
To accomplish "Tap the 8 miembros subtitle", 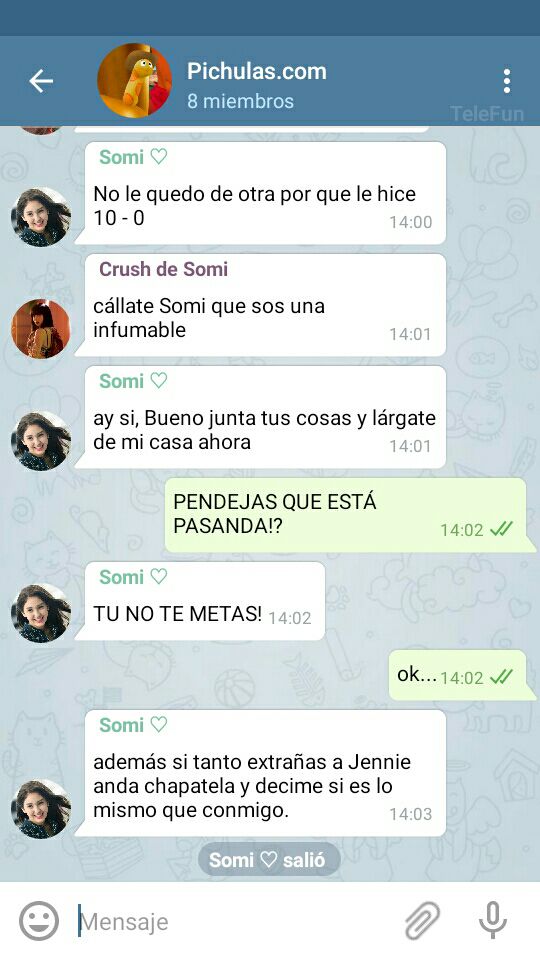I will point(240,101).
